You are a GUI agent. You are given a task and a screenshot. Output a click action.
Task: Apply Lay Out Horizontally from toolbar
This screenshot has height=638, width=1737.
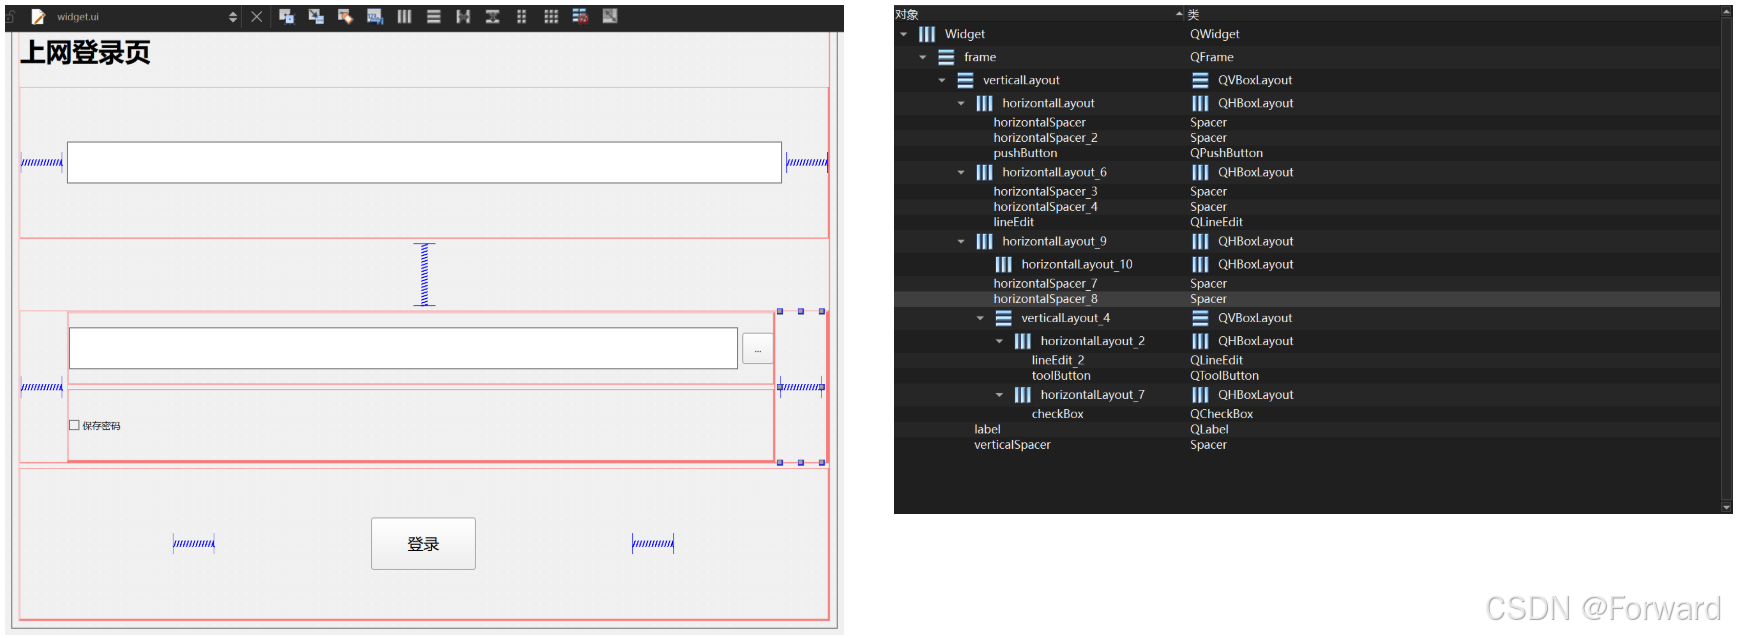404,16
